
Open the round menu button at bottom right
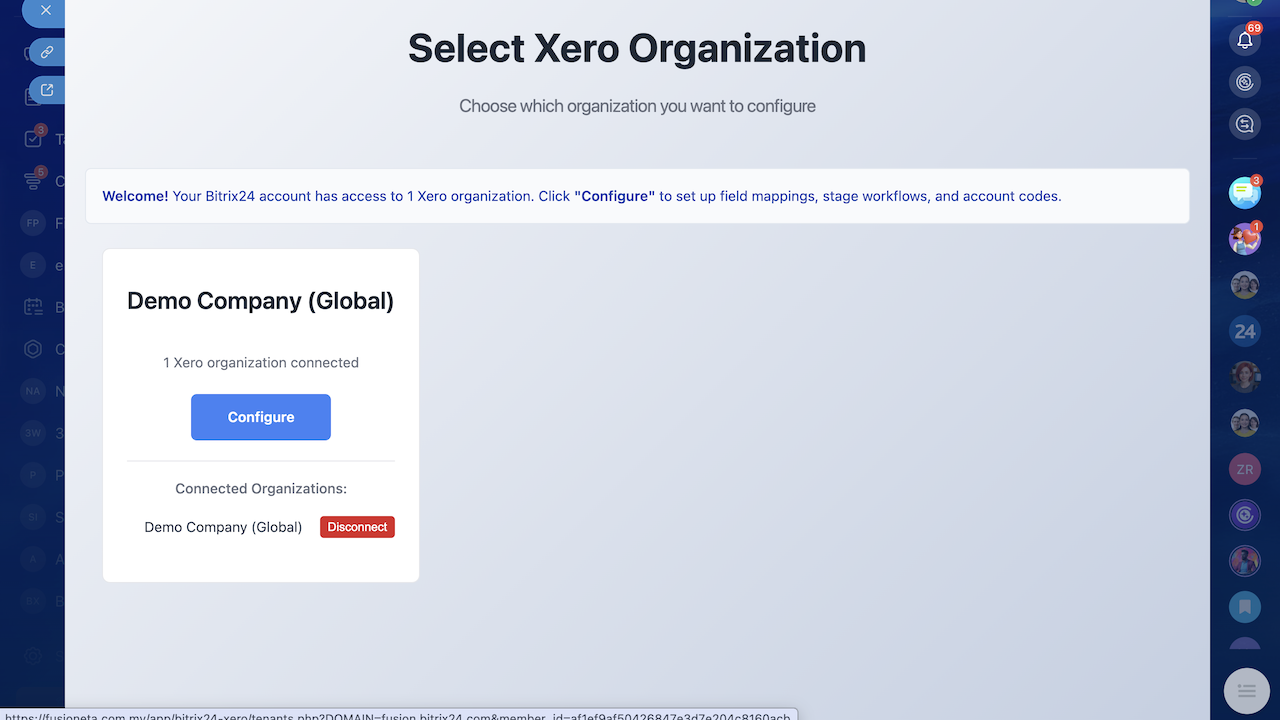pos(1246,690)
